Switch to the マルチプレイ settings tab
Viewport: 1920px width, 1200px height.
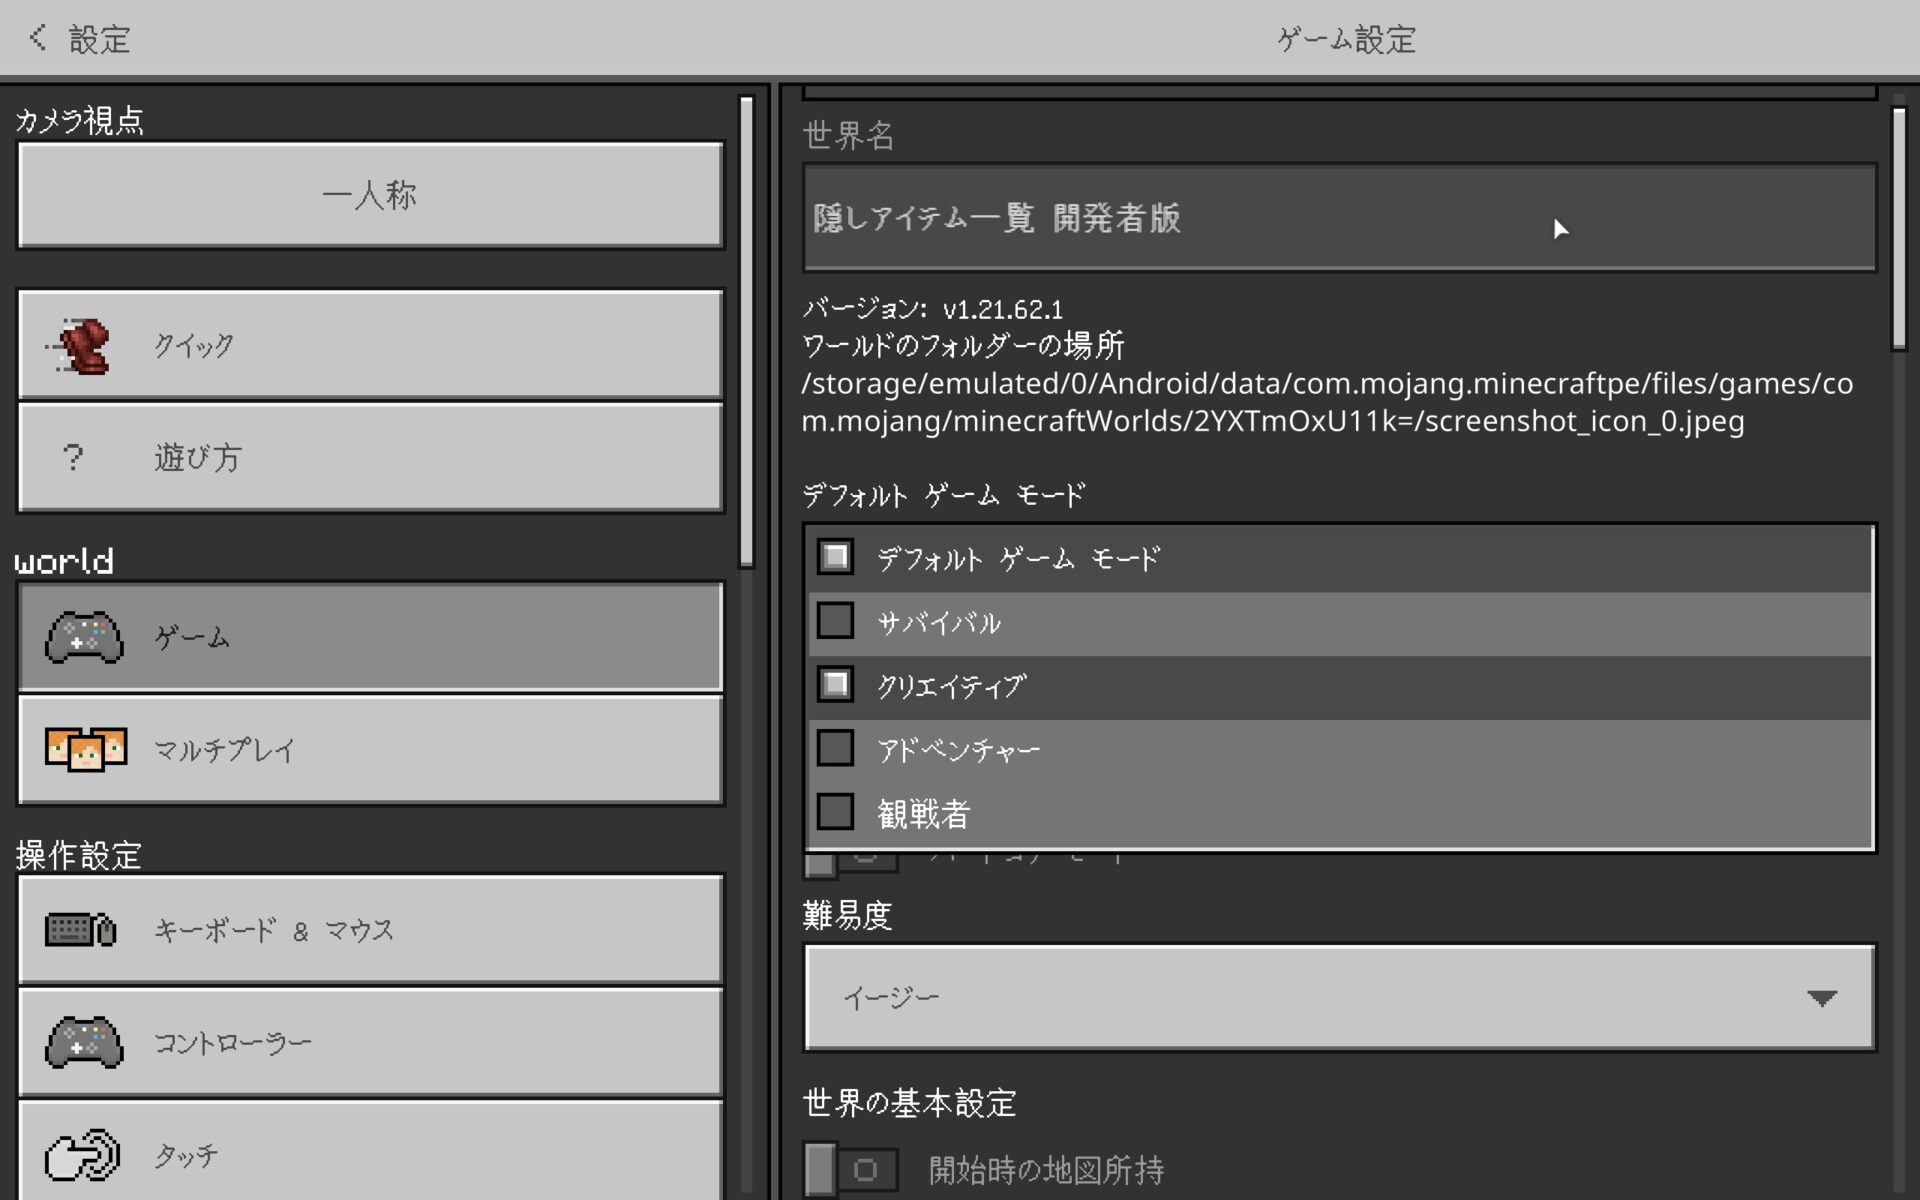pyautogui.click(x=370, y=750)
